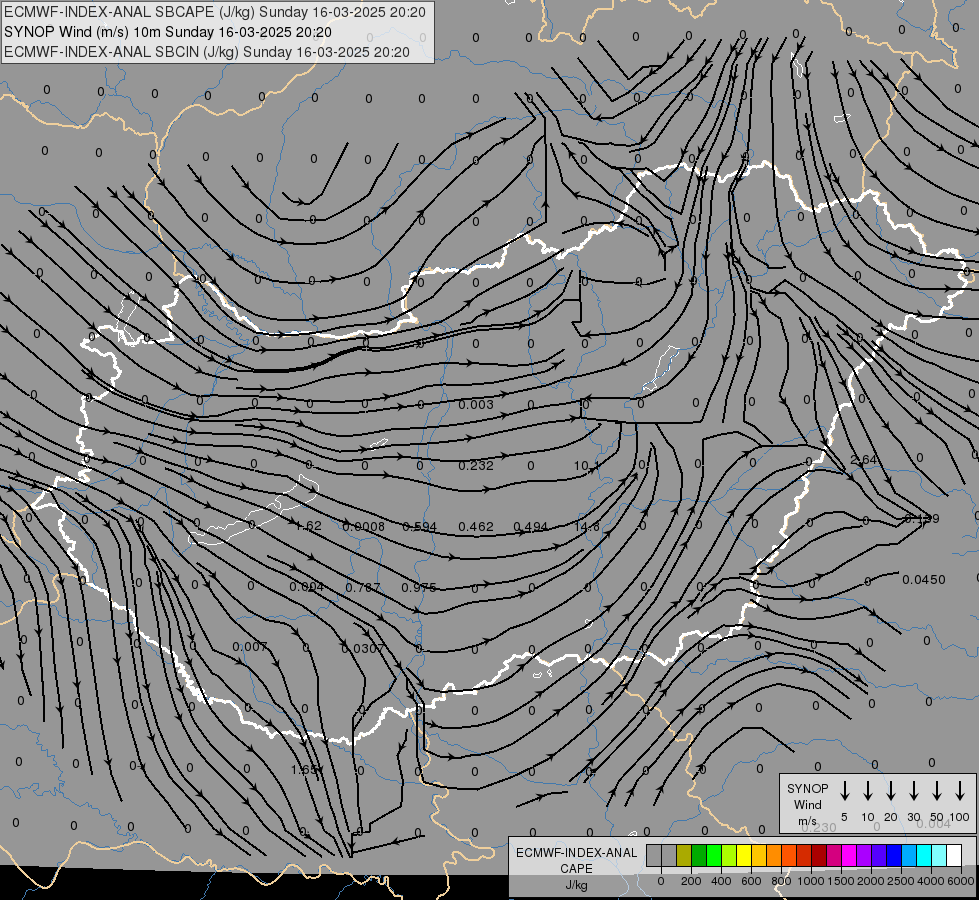Click the SBCAPE title line in header
979x900 pixels.
[215, 12]
